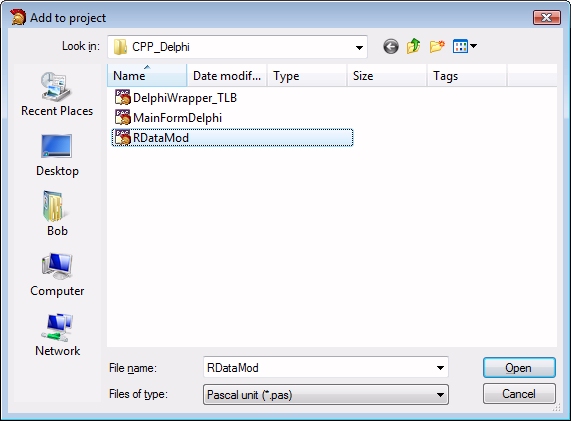The width and height of the screenshot is (571, 421).
Task: Sort by the Name column header
Action: pos(147,75)
